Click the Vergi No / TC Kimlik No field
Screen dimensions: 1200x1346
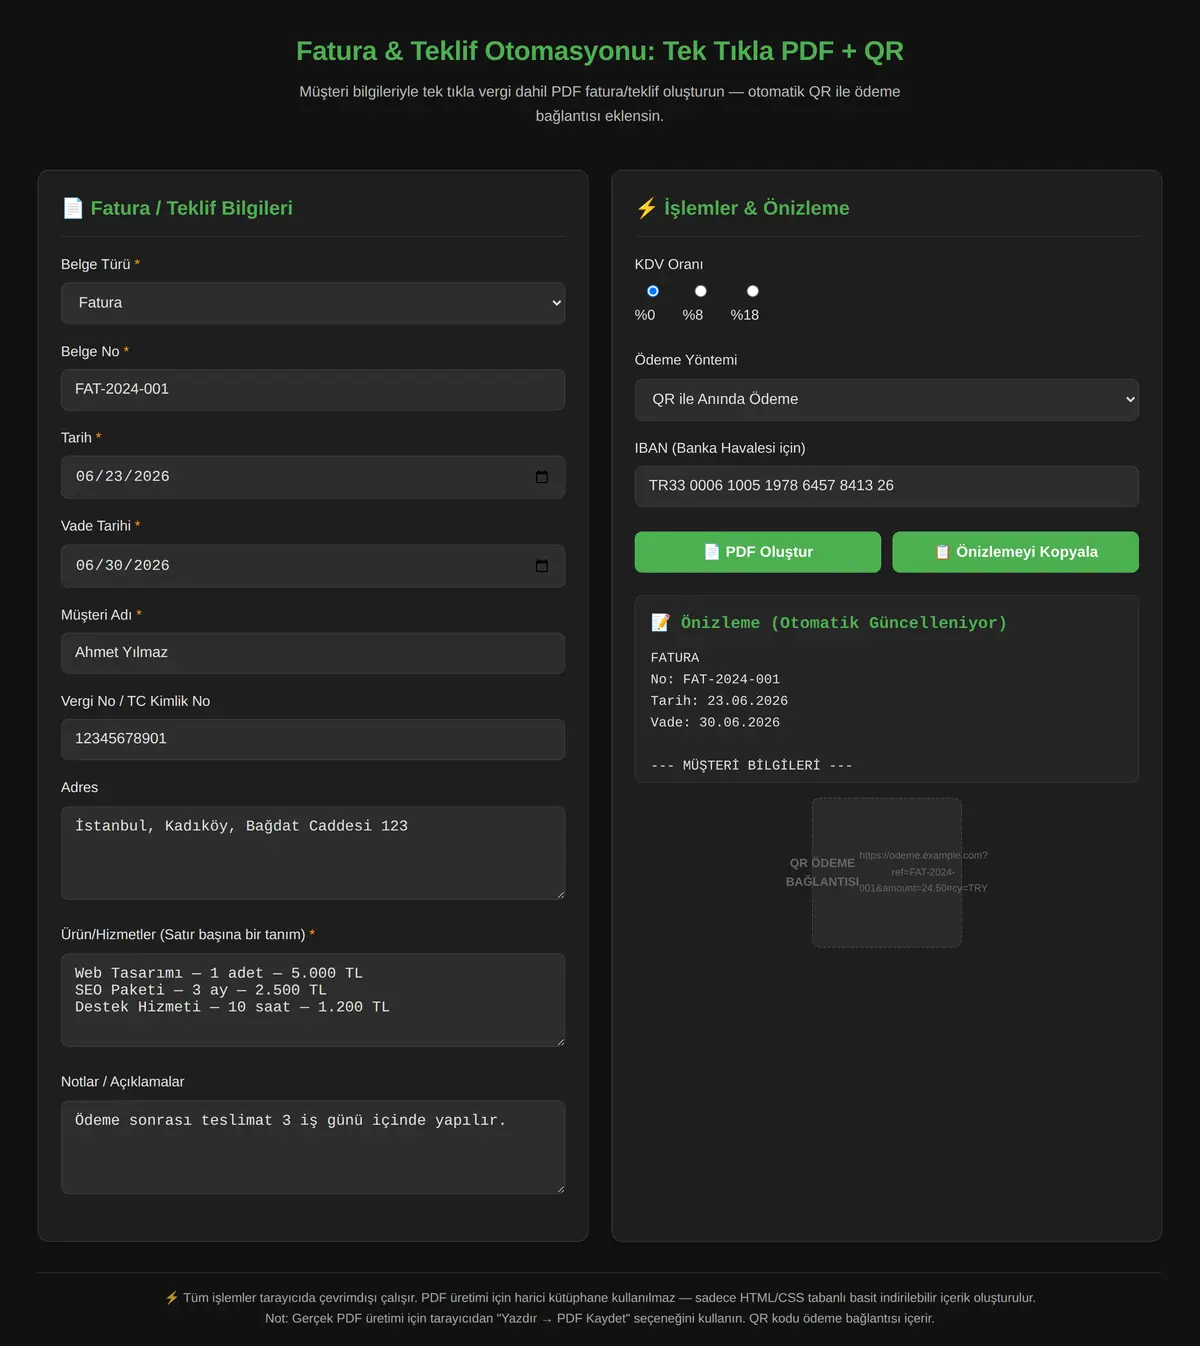313,739
